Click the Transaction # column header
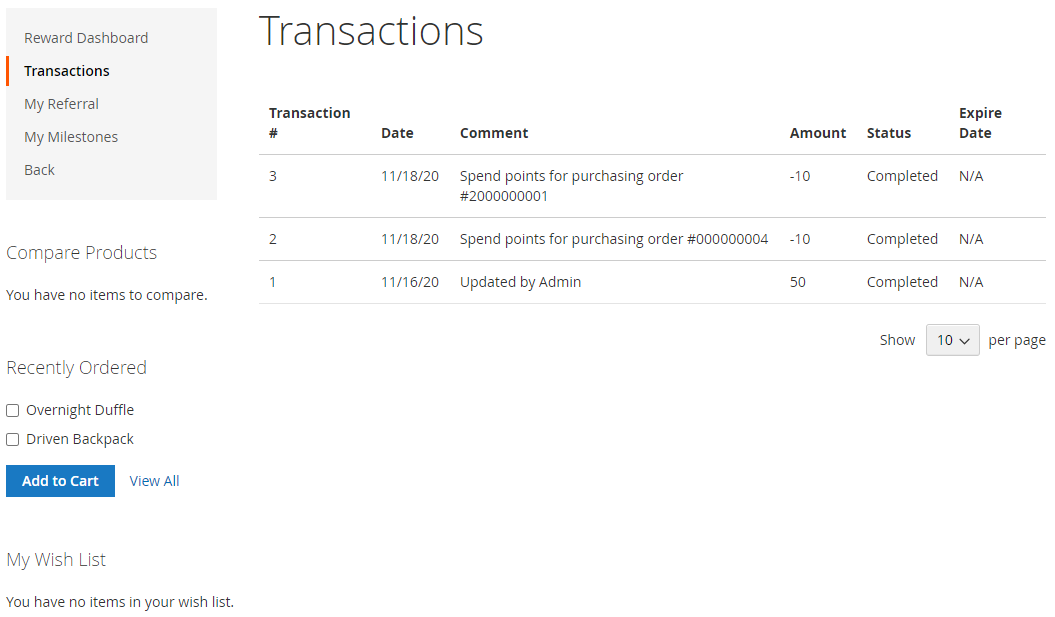Viewport: 1055px width, 617px height. [309, 123]
